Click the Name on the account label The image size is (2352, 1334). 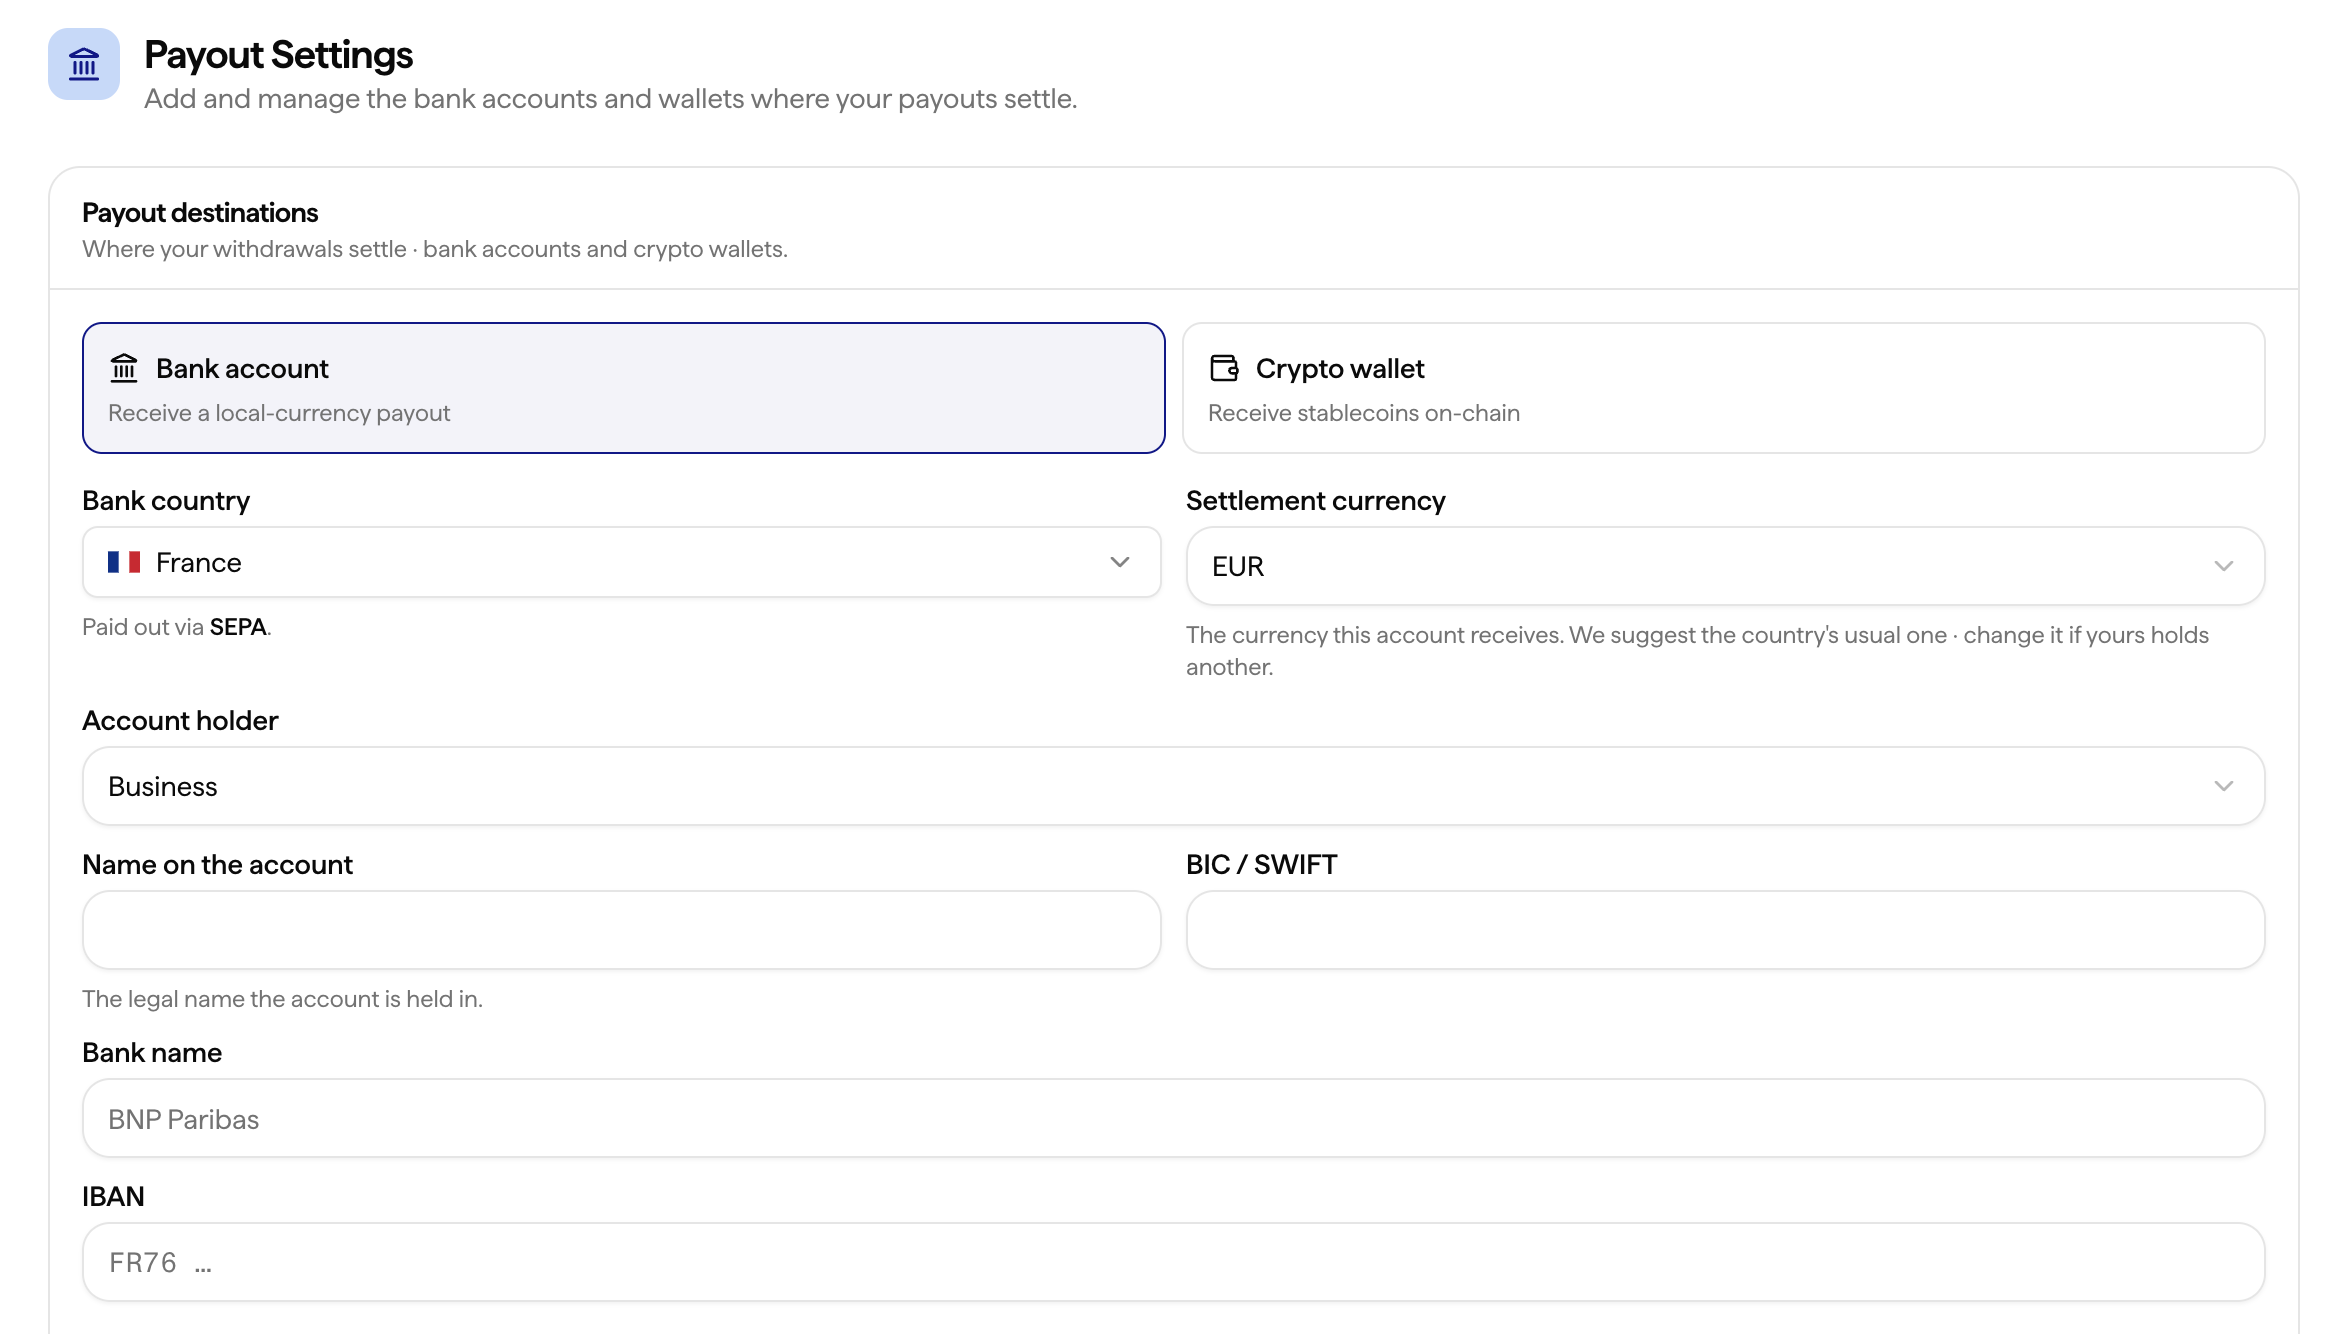217,865
